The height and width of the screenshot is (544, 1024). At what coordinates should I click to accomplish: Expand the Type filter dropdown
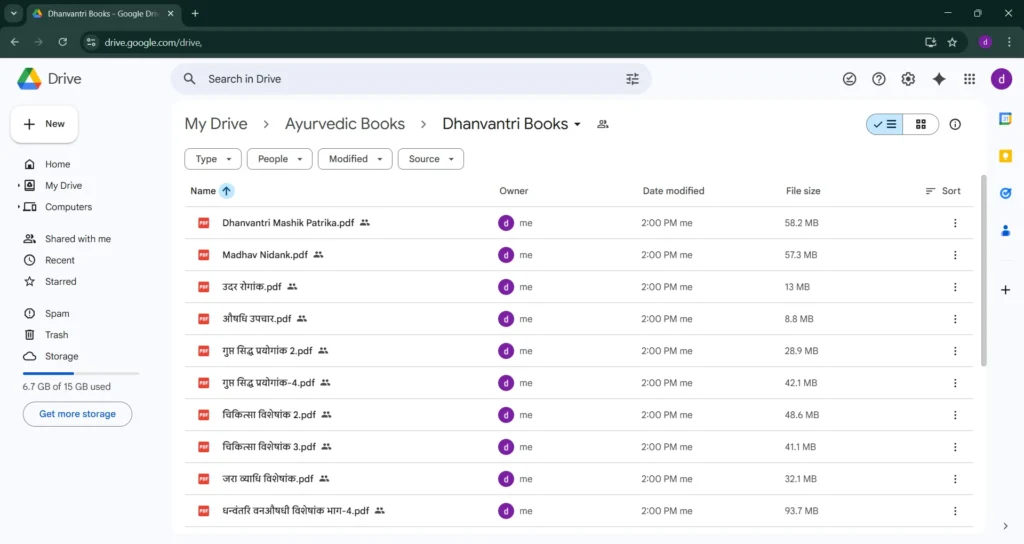coord(213,159)
